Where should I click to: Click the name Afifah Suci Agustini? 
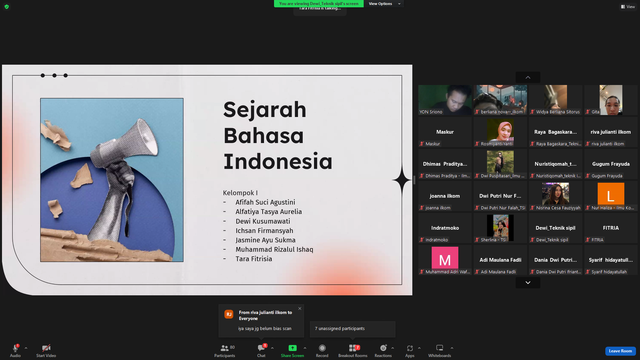point(265,202)
